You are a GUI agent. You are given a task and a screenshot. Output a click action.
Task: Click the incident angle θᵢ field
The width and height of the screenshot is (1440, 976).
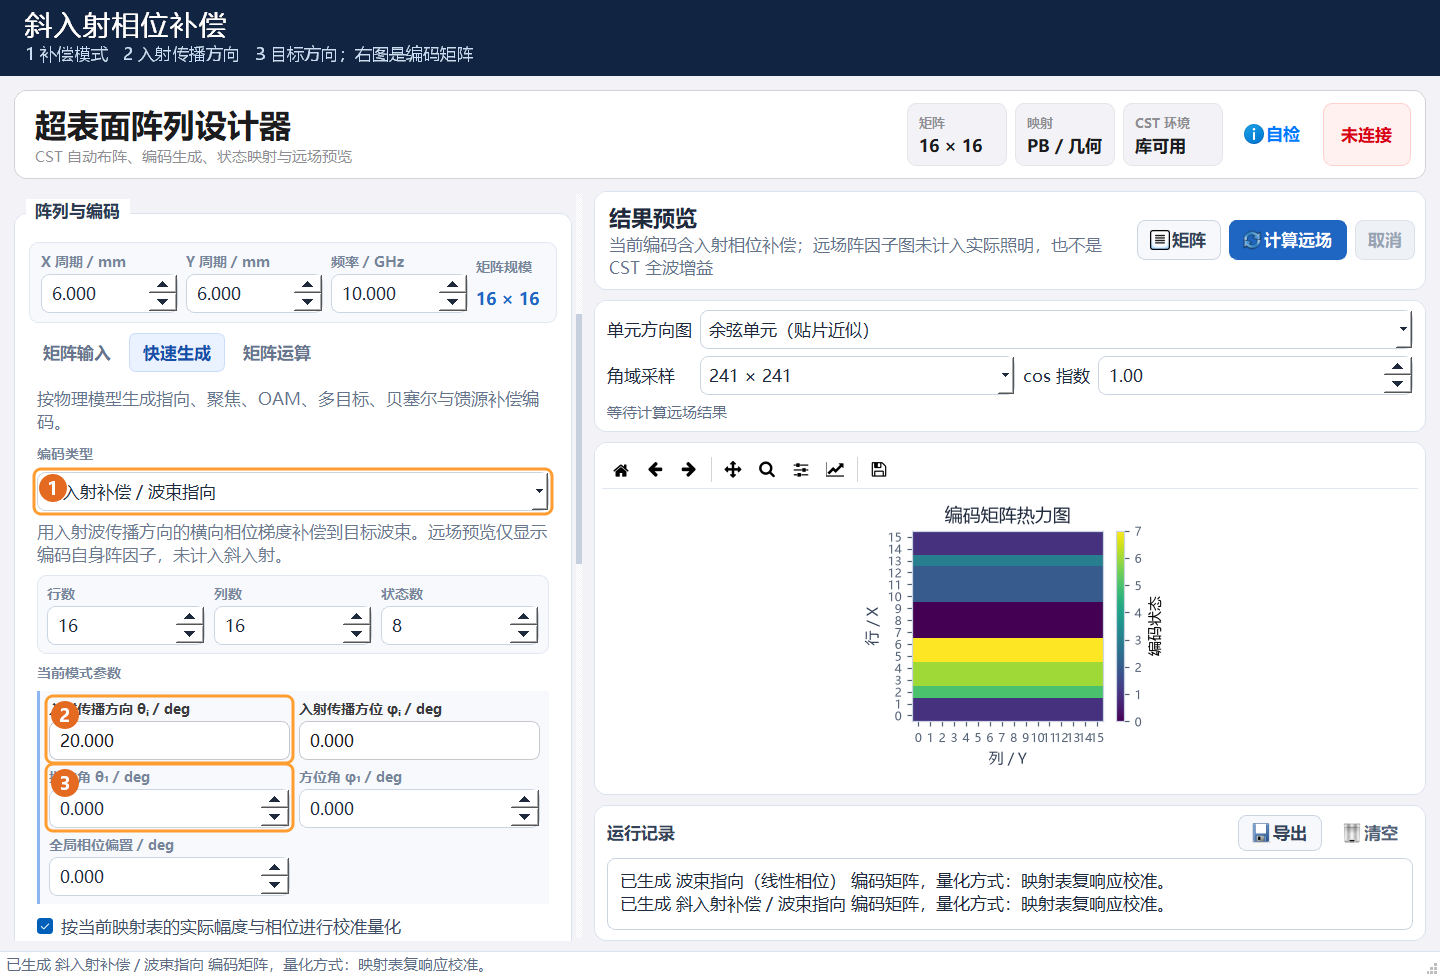pyautogui.click(x=169, y=741)
